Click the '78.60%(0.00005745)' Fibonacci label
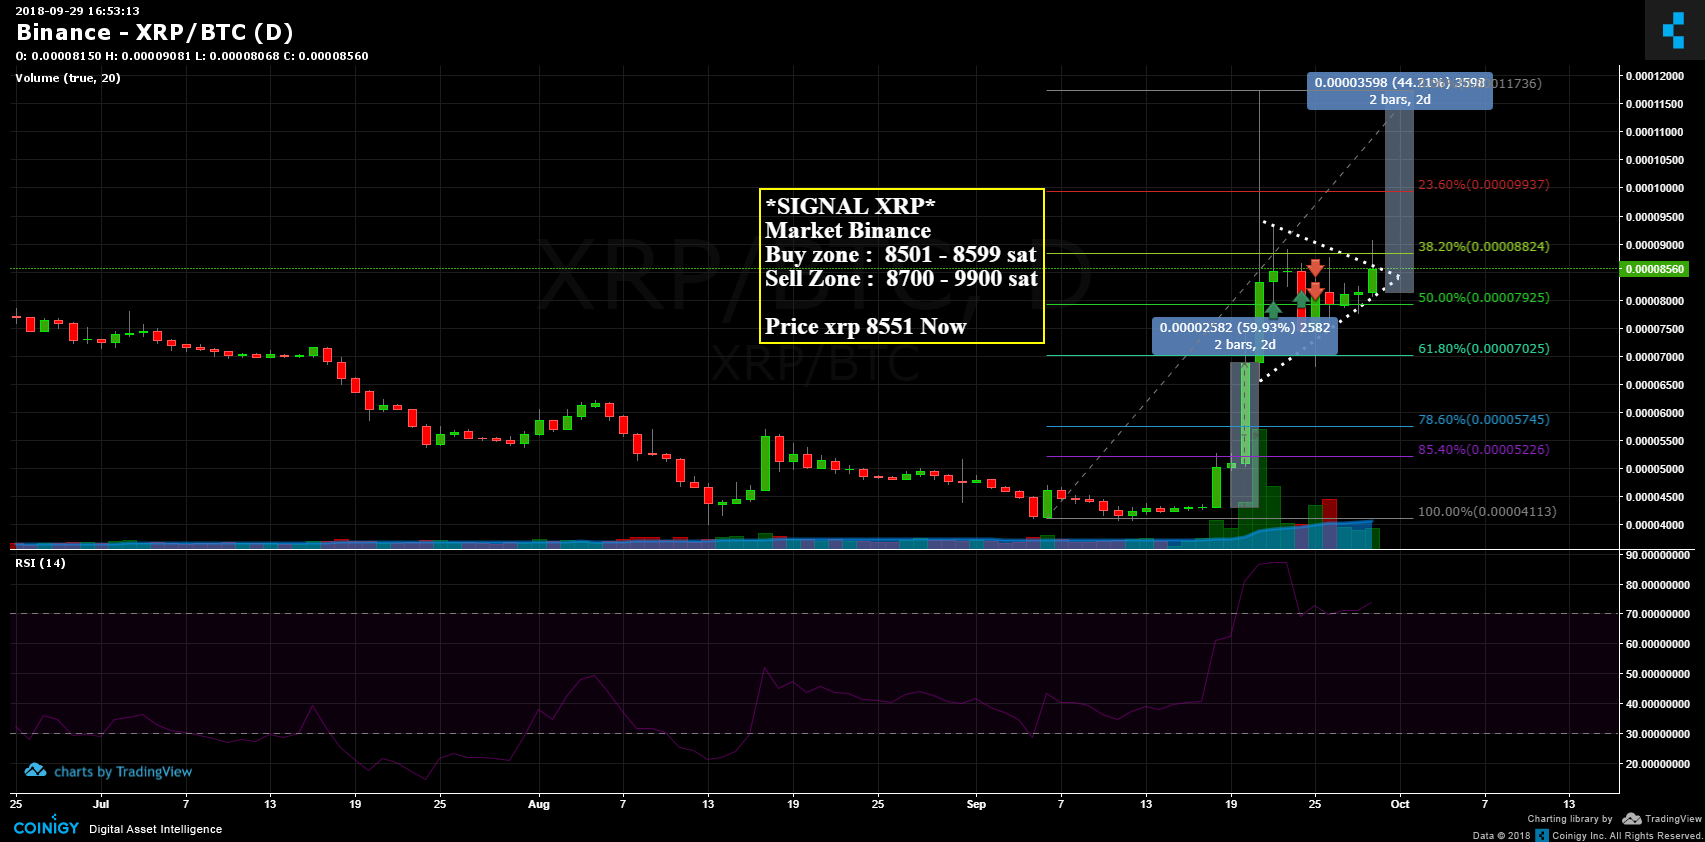Screen dimensions: 1705x842 (1484, 420)
